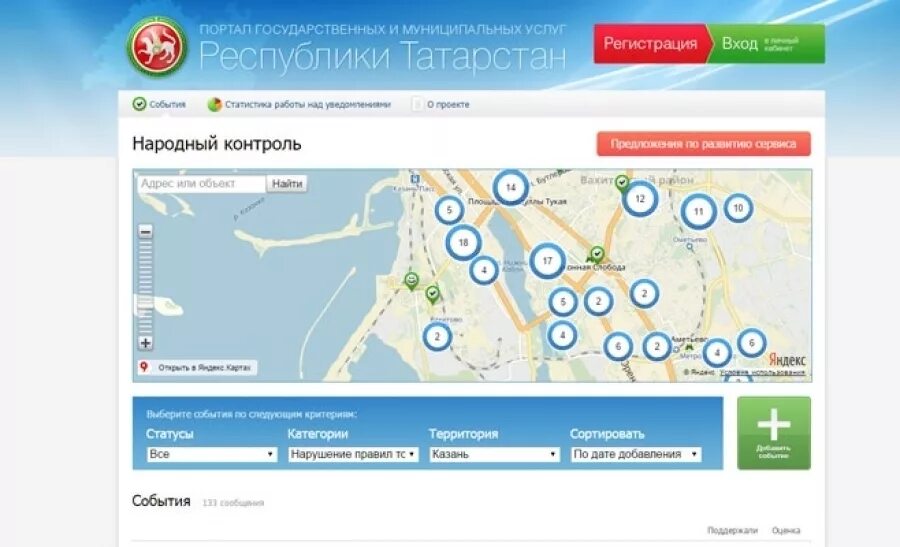Open the Территория dropdown set to Казань
900x547 pixels.
point(494,454)
